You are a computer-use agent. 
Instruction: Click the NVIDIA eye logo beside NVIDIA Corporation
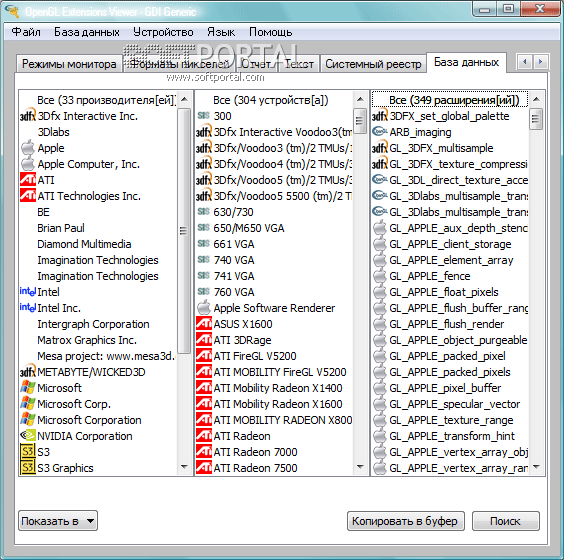click(28, 436)
